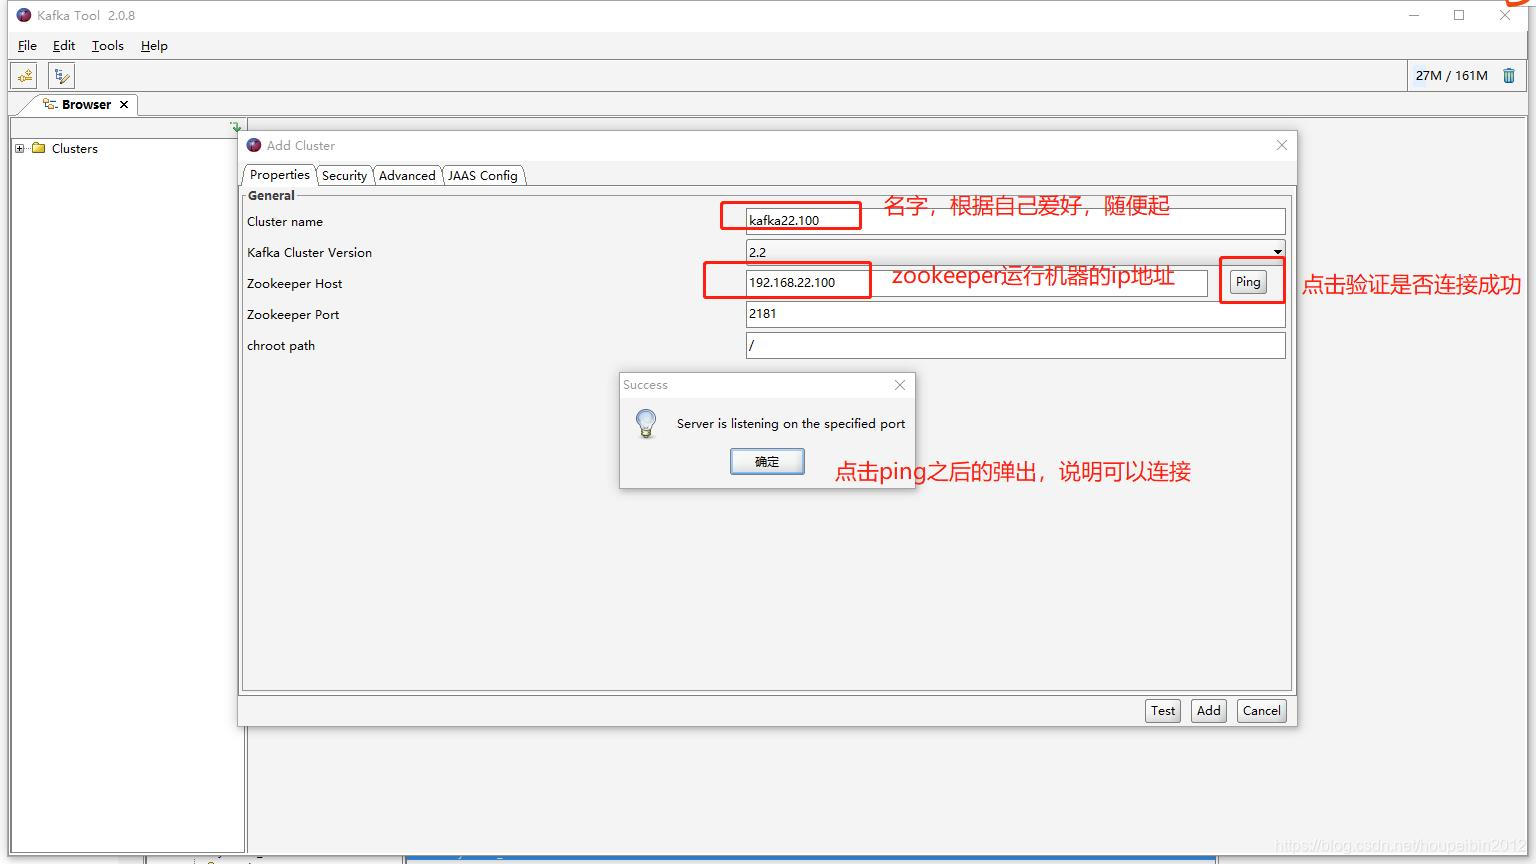Click the Add Cluster dialog title icon
The width and height of the screenshot is (1536, 864).
click(x=254, y=145)
